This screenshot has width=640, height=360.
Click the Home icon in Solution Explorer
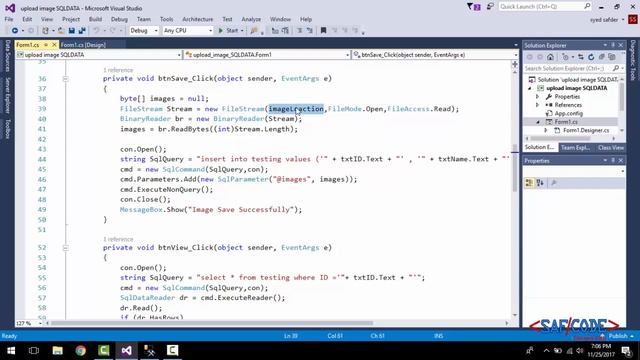[x=550, y=57]
